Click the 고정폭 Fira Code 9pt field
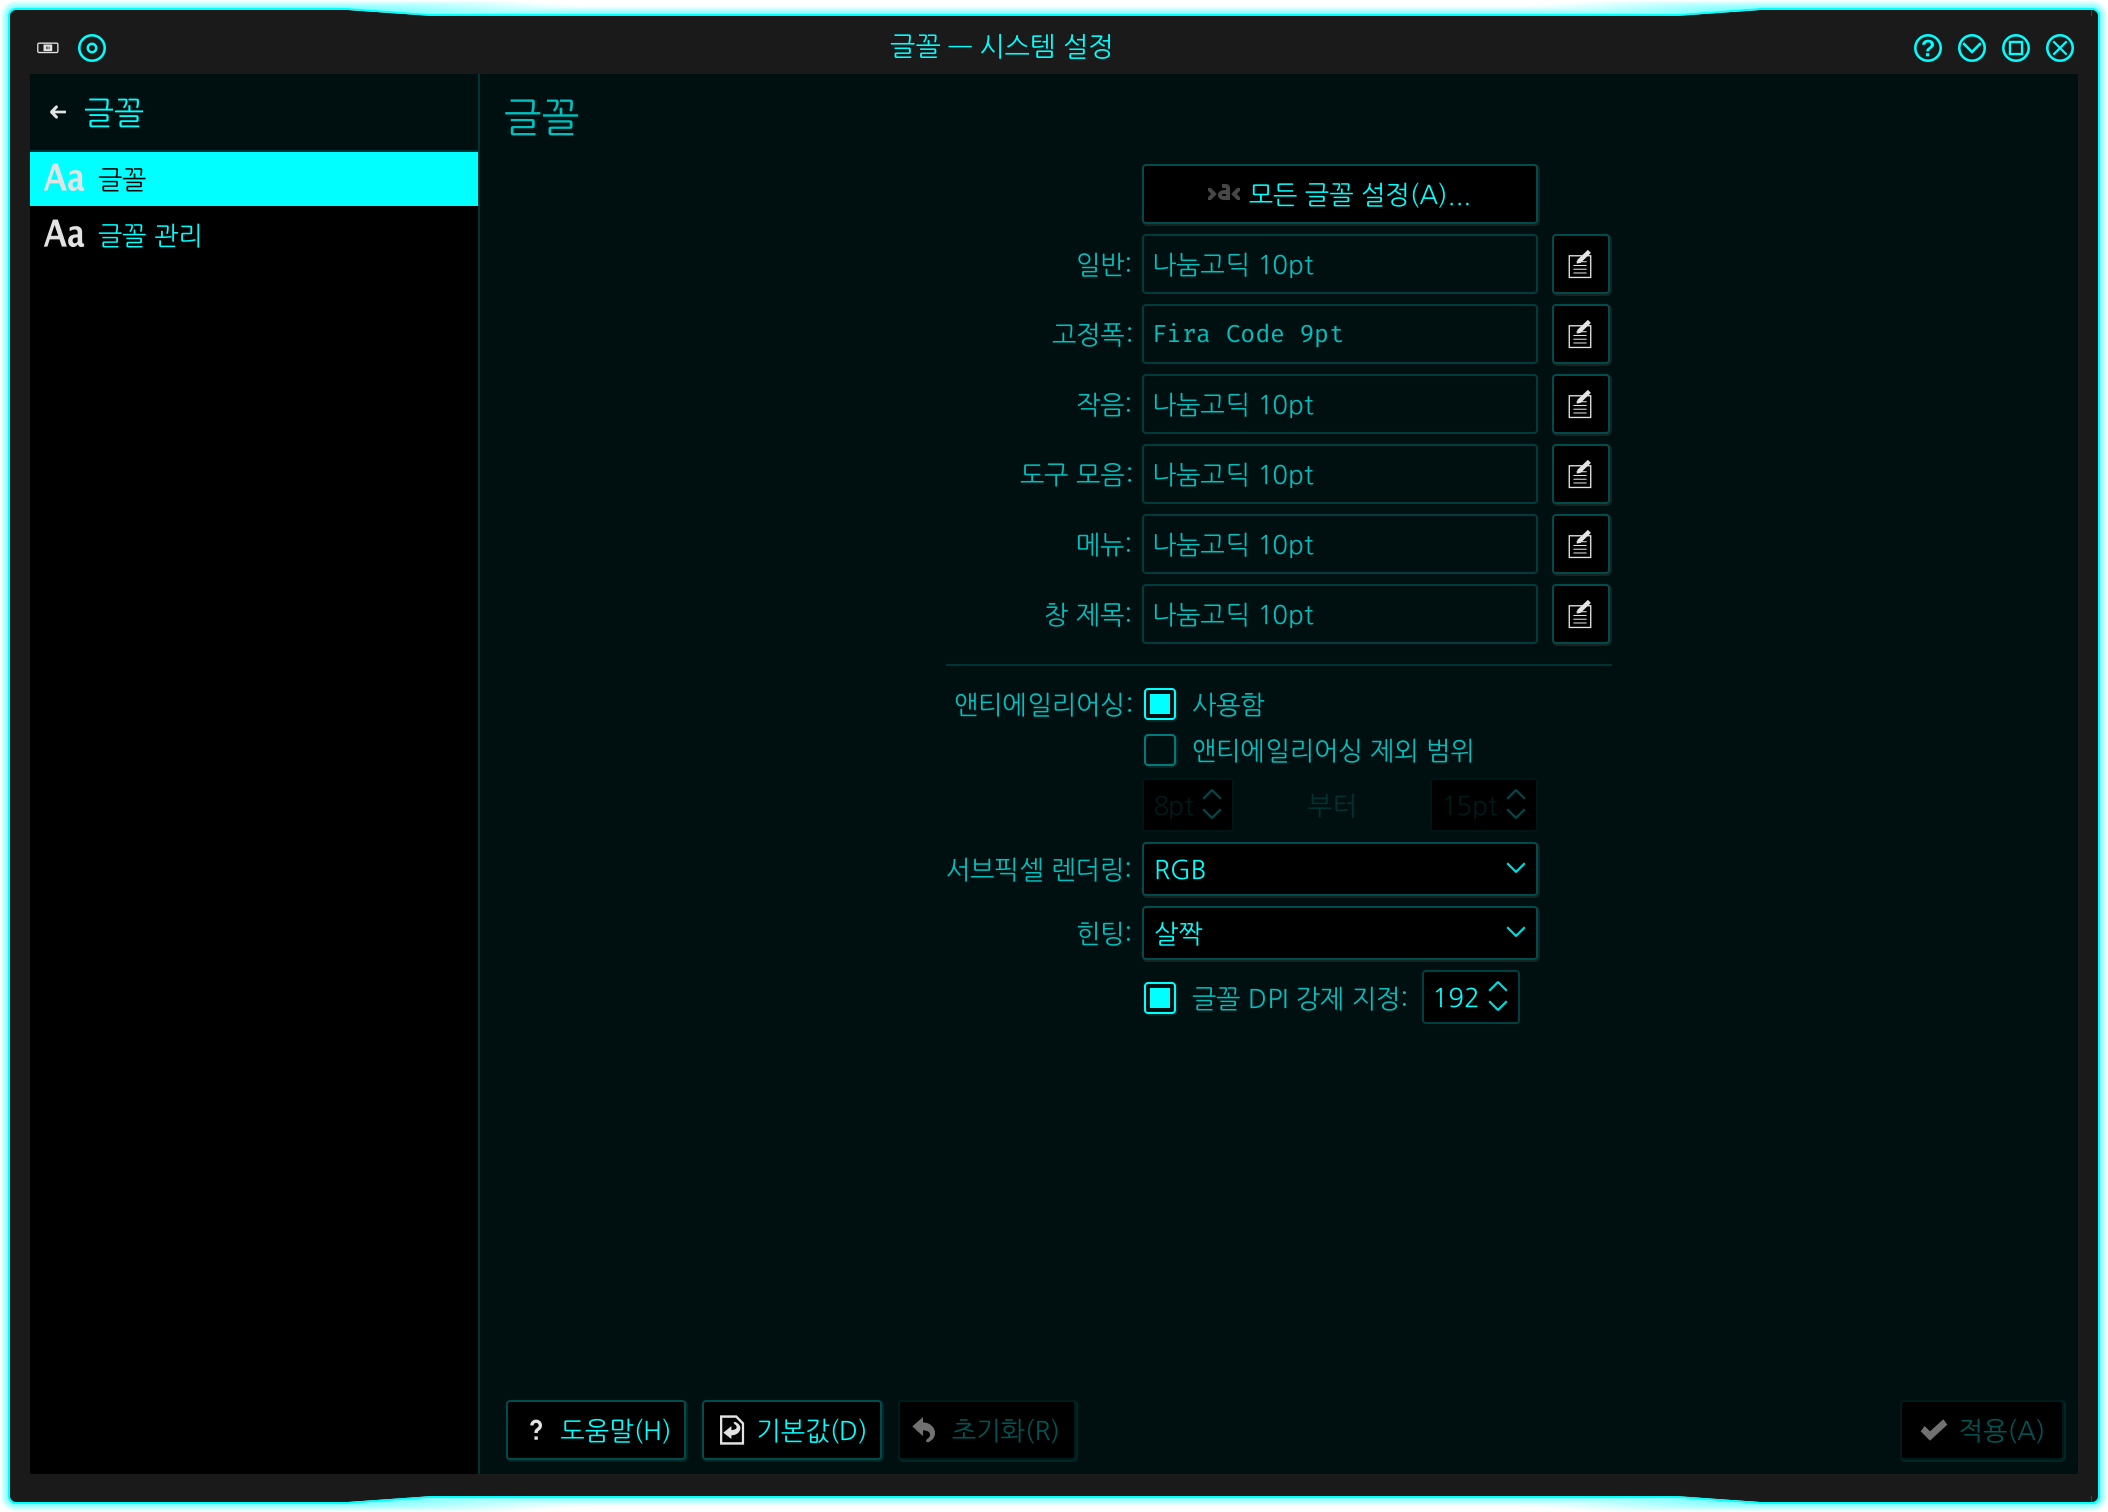2108x1512 pixels. pyautogui.click(x=1339, y=335)
